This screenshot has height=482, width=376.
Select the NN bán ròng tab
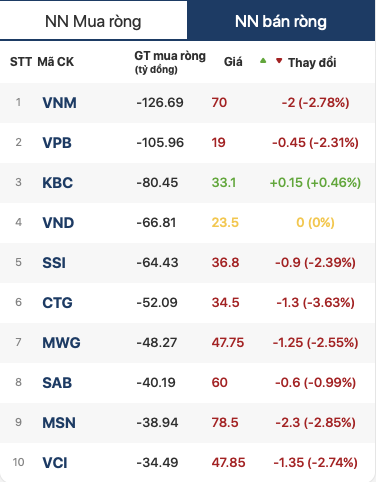click(281, 21)
